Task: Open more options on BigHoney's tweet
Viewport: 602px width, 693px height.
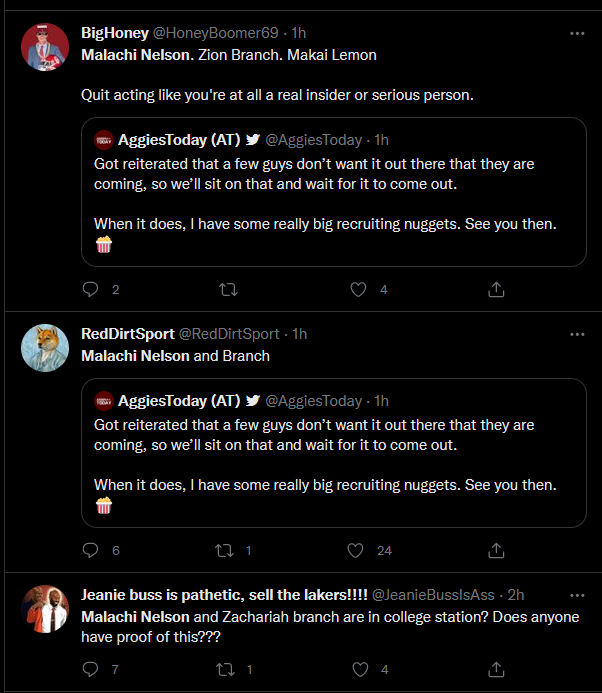Action: pos(577,33)
